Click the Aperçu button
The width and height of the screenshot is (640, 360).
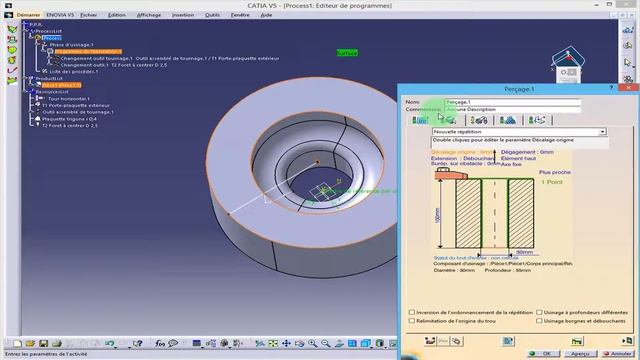pyautogui.click(x=580, y=353)
